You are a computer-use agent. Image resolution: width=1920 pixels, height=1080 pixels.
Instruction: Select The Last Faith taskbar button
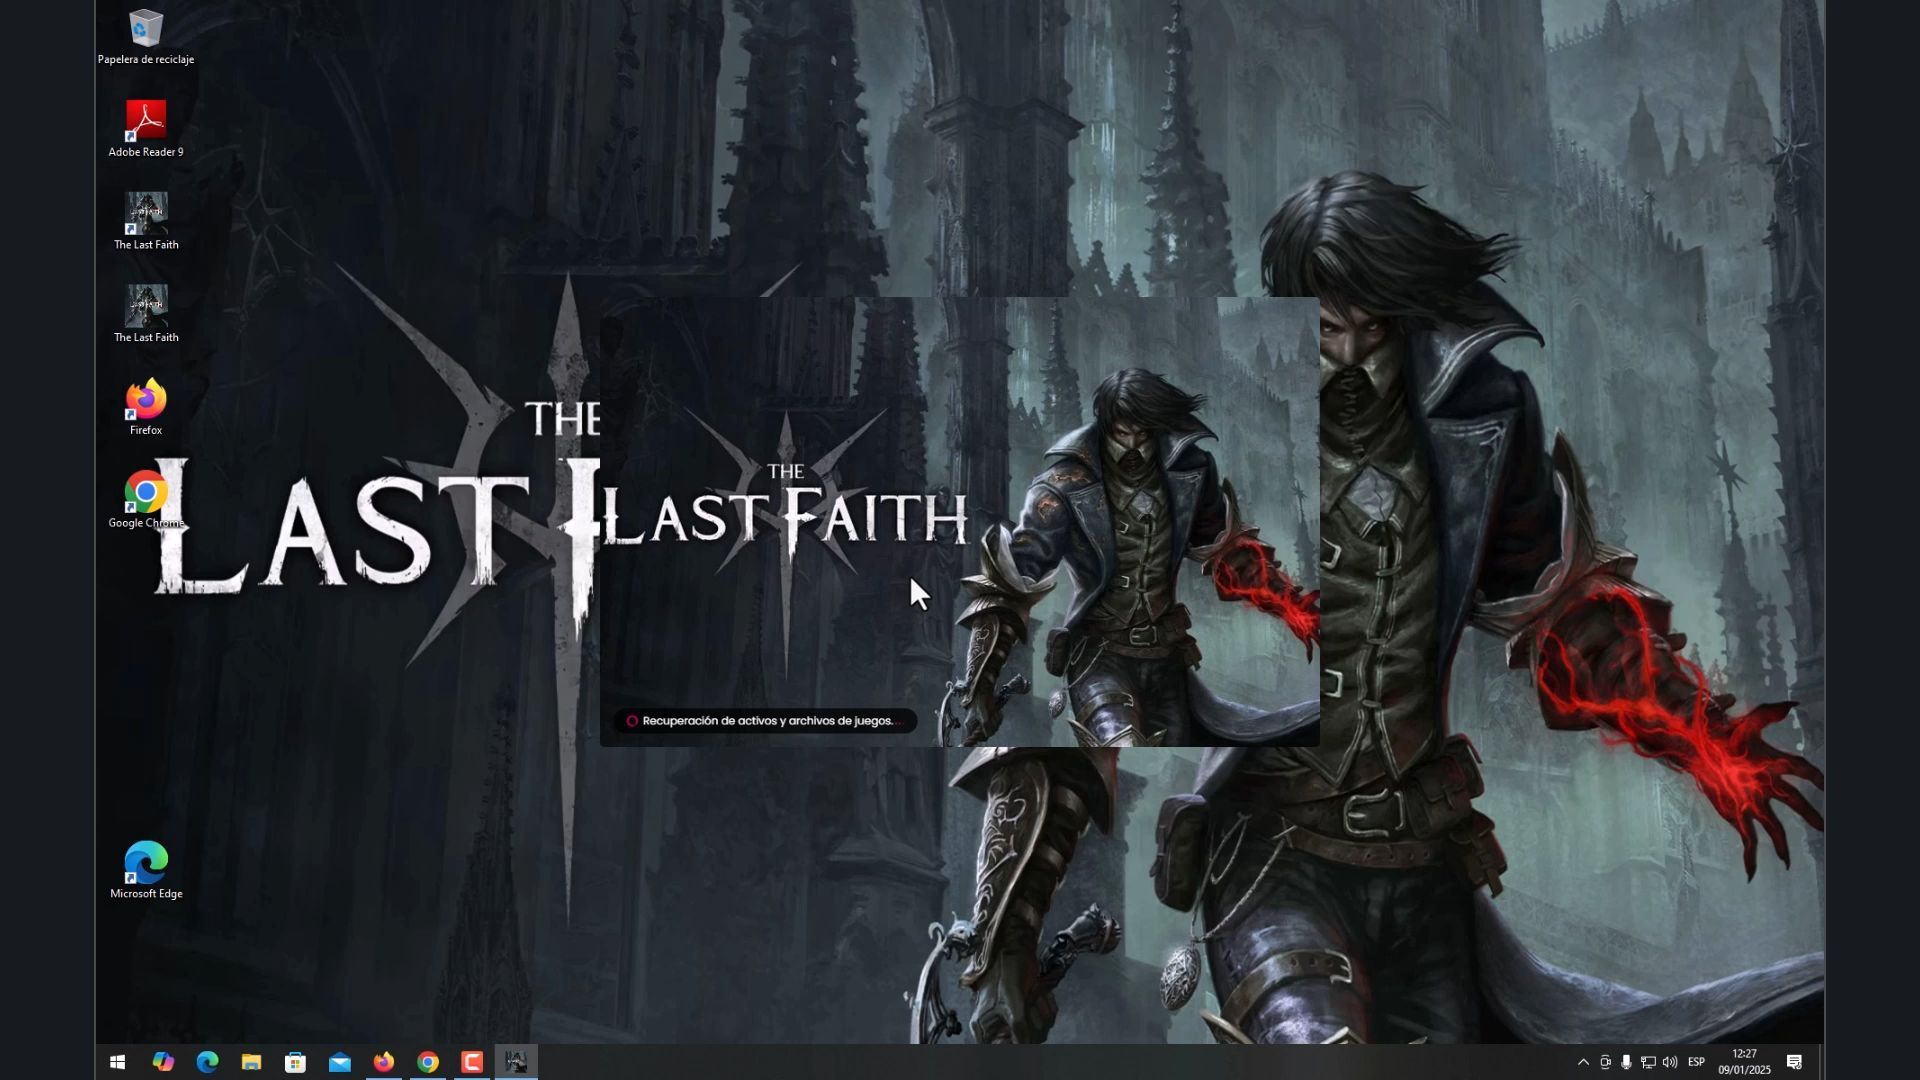point(516,1062)
